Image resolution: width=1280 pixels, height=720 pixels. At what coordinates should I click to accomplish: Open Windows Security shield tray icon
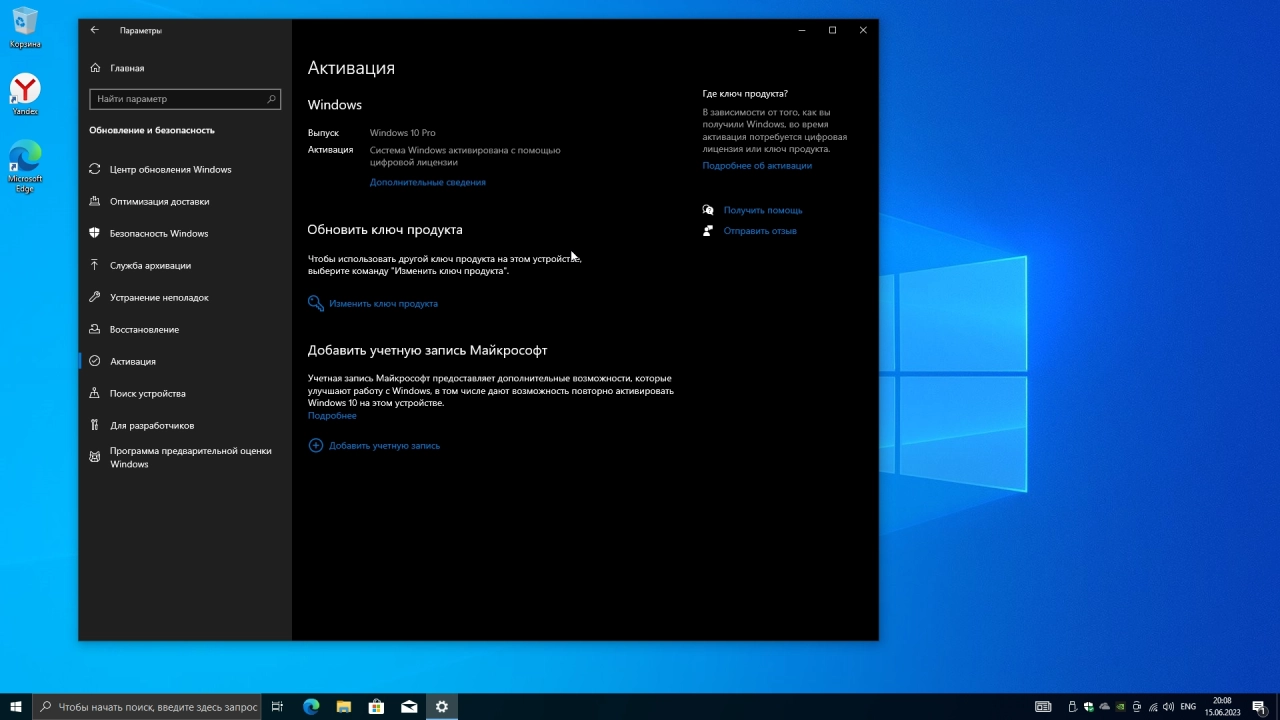pos(1088,706)
